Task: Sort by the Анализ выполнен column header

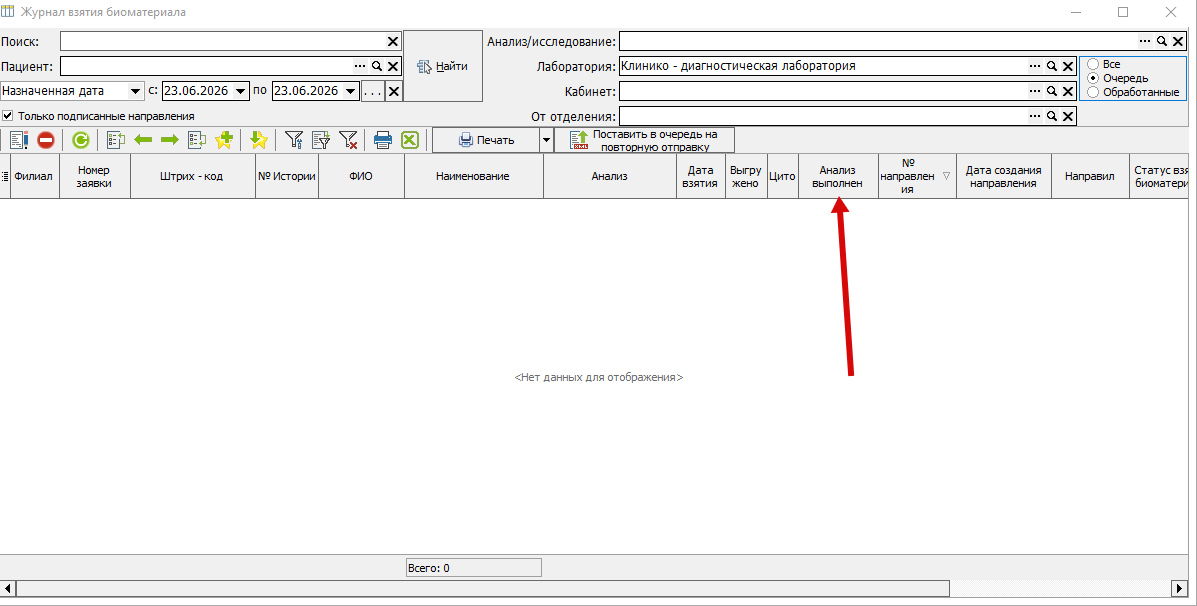Action: tap(837, 176)
